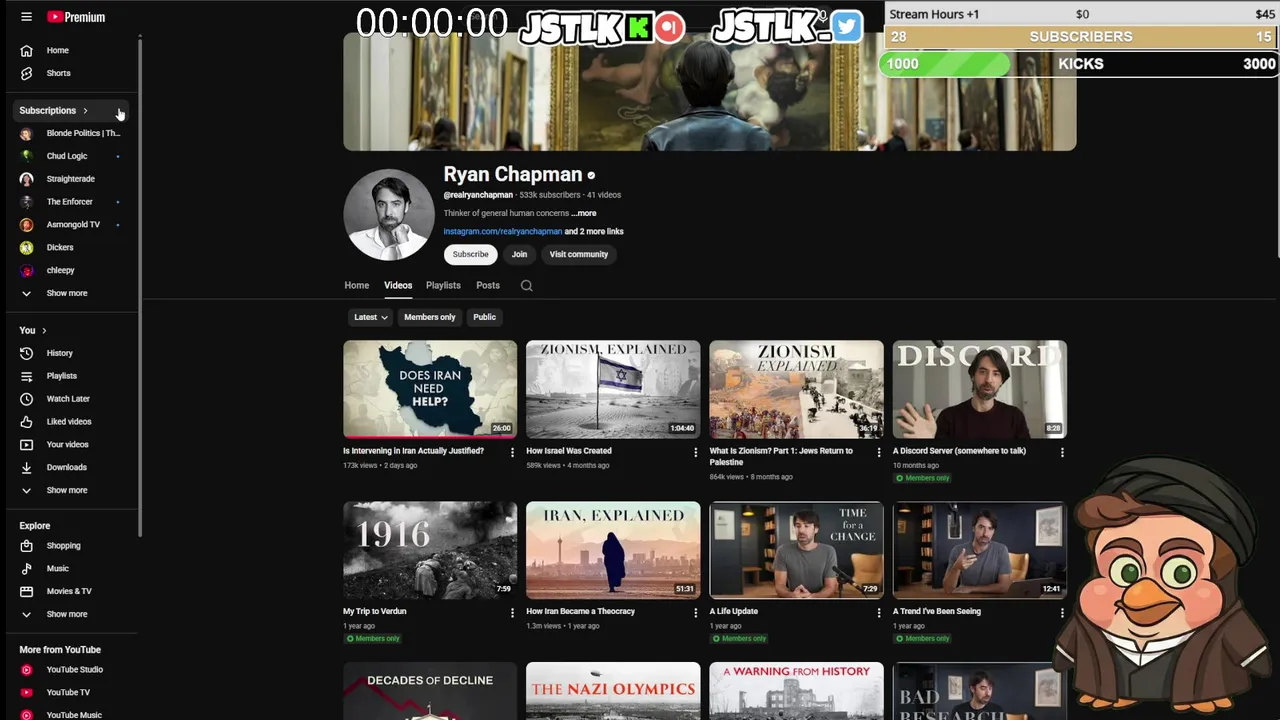Switch to Posts tab
This screenshot has width=1280, height=720.
[488, 285]
